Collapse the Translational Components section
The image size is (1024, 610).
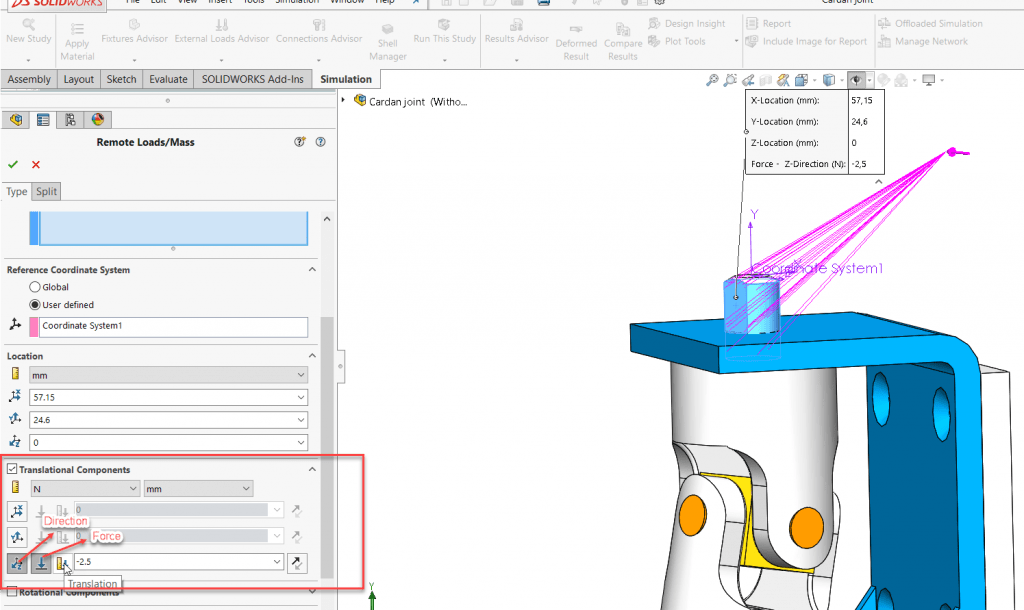tap(312, 469)
